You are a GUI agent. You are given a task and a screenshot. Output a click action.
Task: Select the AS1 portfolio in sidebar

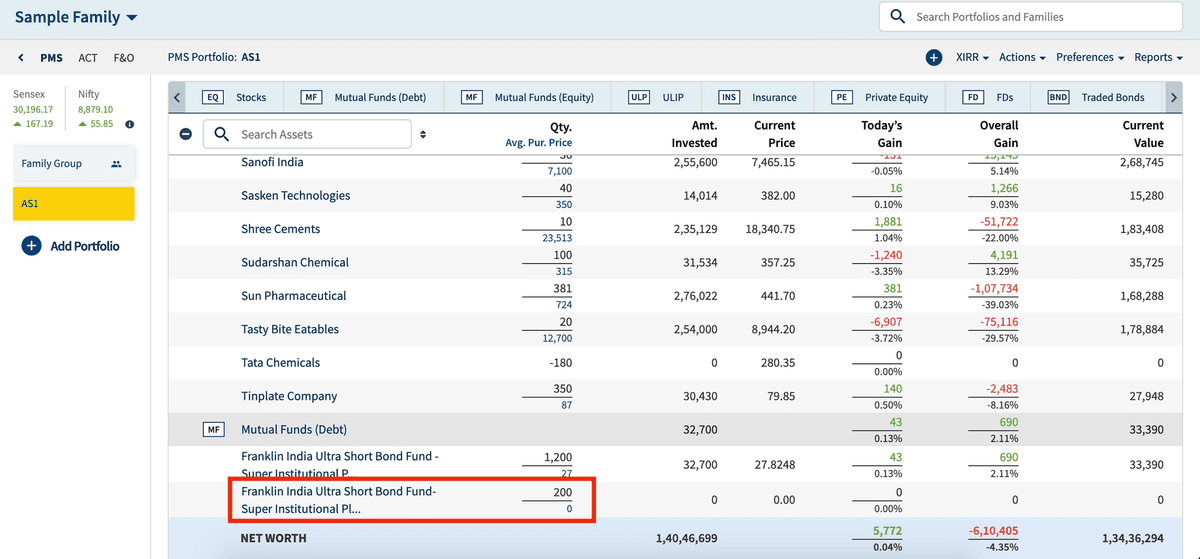[x=73, y=203]
